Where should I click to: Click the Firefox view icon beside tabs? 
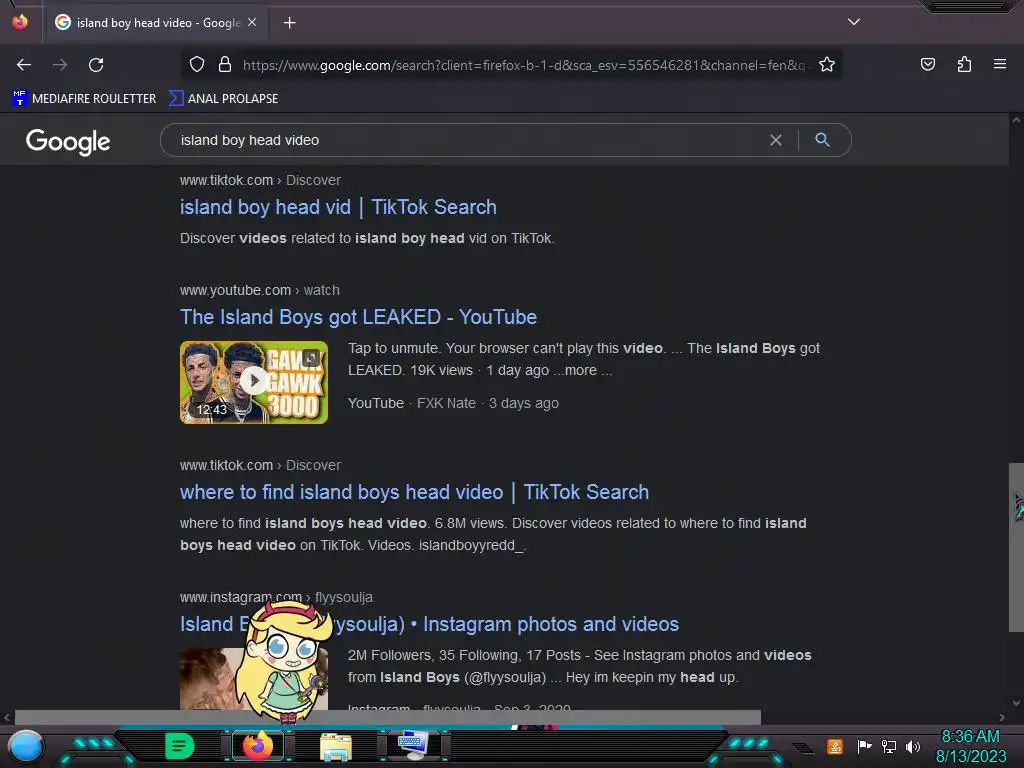click(x=20, y=22)
